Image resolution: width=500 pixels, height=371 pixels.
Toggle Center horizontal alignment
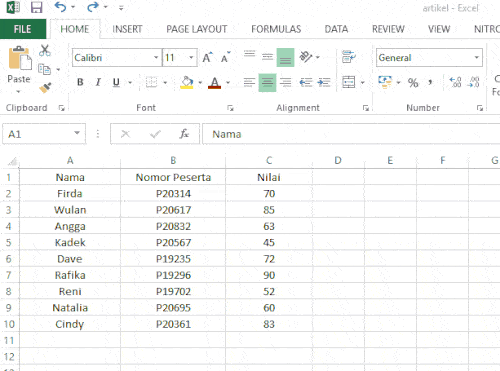pos(267,82)
